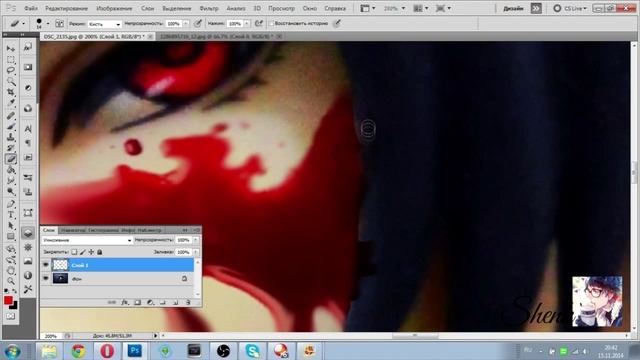Select the Pen tool
The image size is (640, 360).
point(11,204)
